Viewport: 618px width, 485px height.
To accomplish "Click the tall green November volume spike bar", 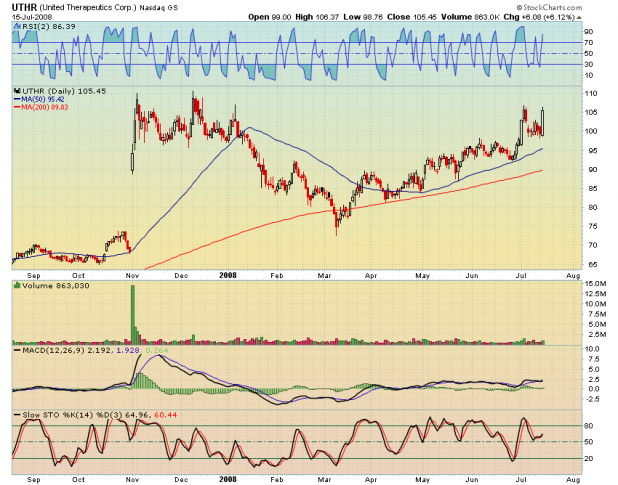I will click(133, 314).
